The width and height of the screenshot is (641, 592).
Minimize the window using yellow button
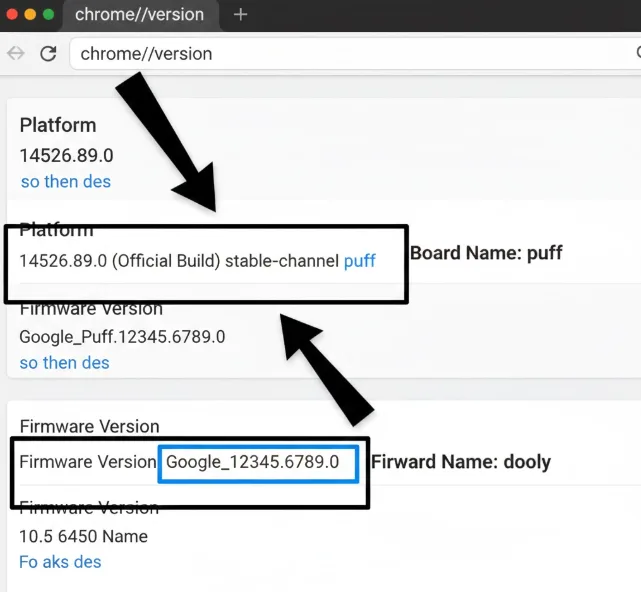click(x=30, y=15)
